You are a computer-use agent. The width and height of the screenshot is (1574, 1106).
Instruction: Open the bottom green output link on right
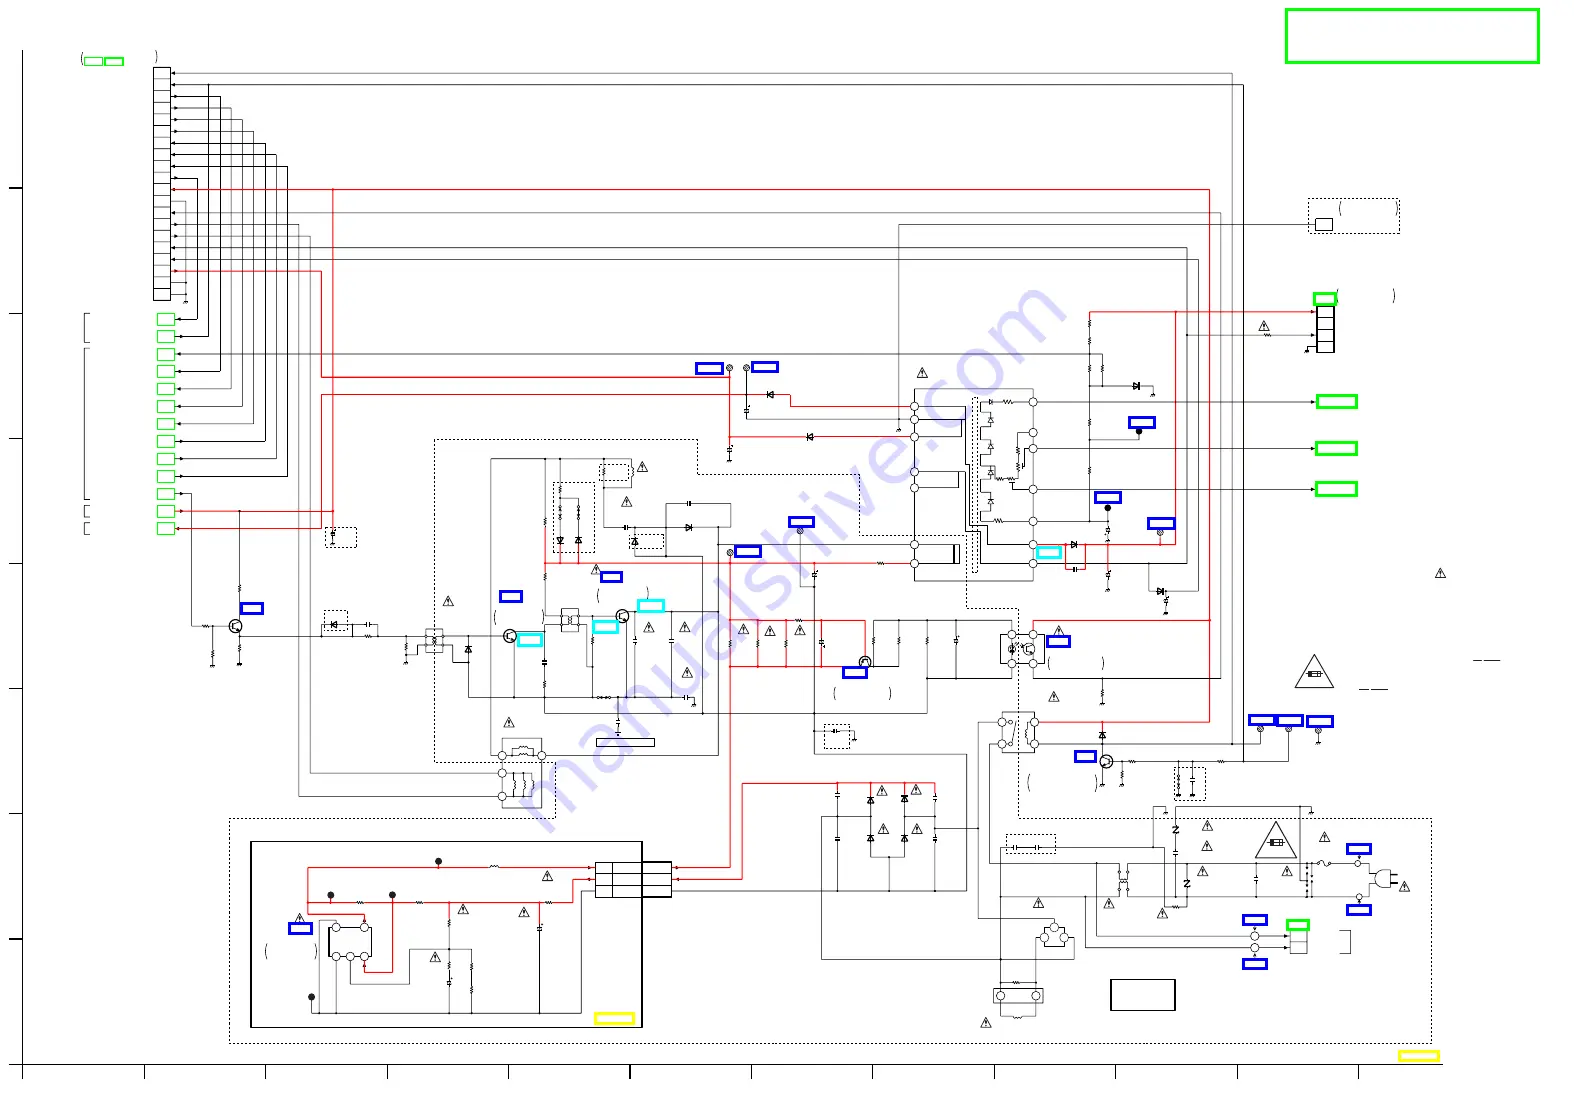pyautogui.click(x=1336, y=489)
